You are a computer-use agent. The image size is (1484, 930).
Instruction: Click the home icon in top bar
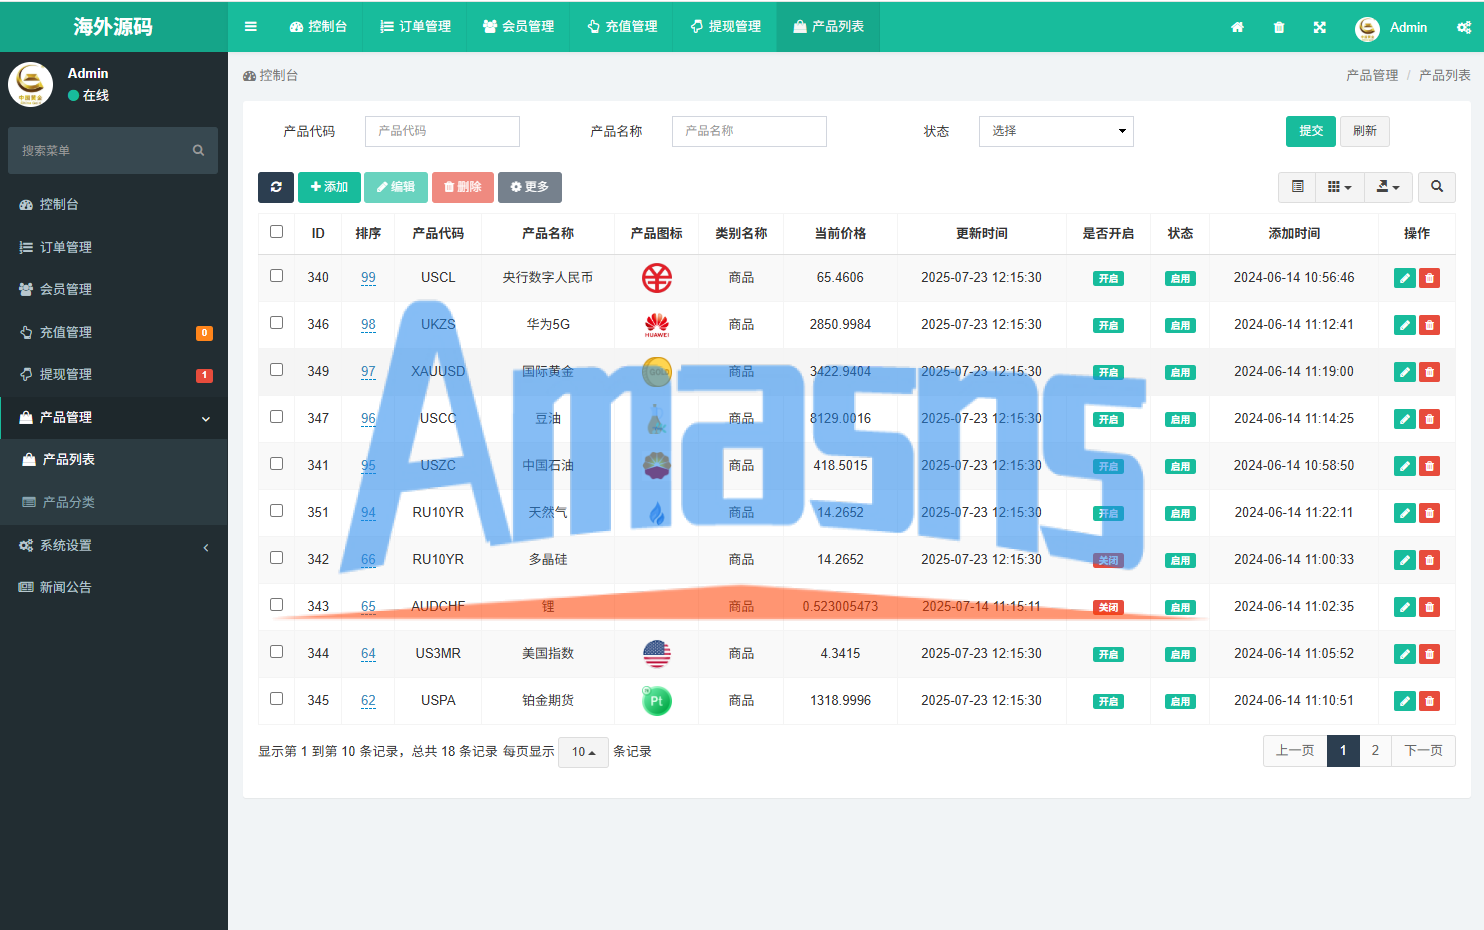(x=1237, y=27)
